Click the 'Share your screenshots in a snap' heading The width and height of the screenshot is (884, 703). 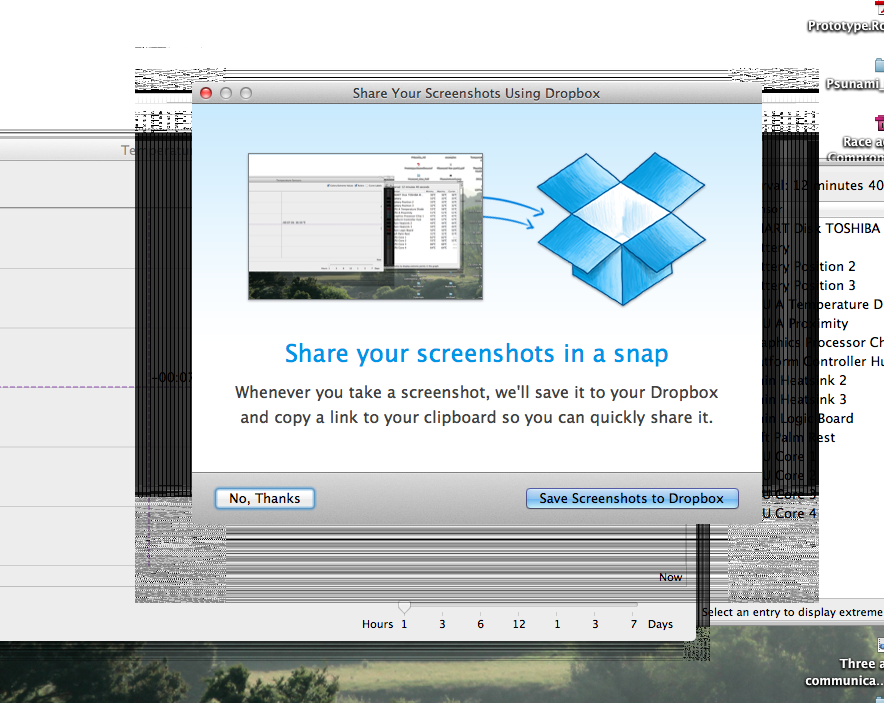pyautogui.click(x=476, y=354)
